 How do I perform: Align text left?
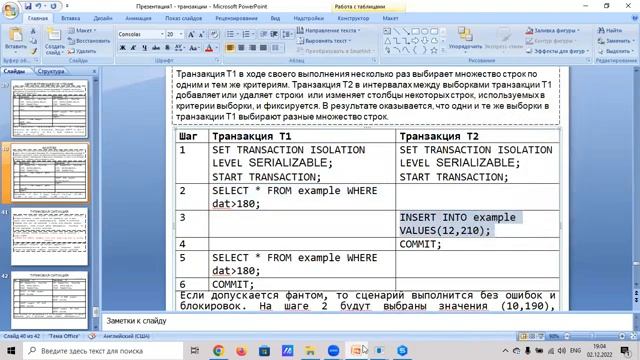tap(230, 48)
